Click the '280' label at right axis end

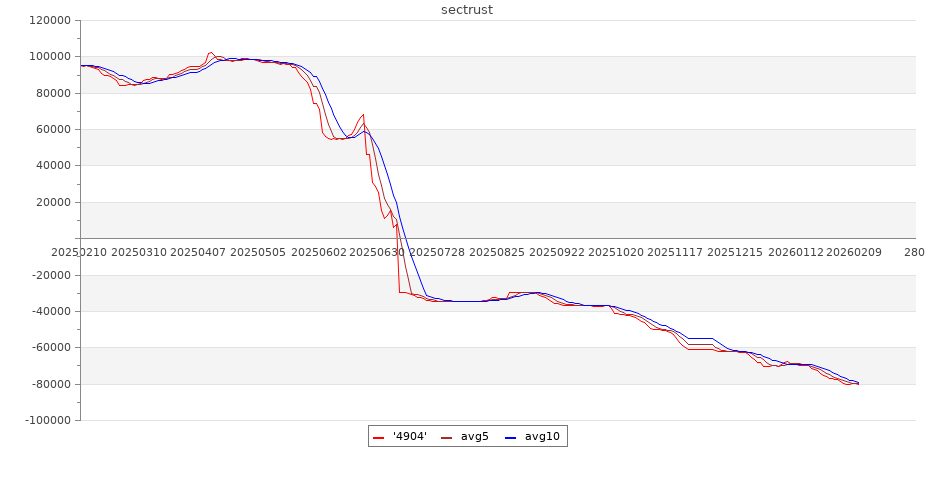(x=914, y=253)
